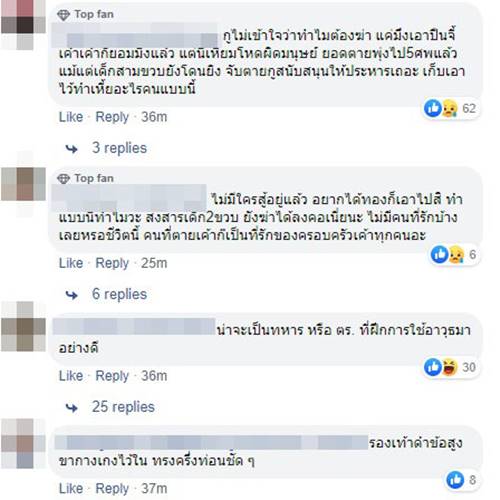
Task: Like the first comment posted 36m ago
Action: click(x=71, y=117)
